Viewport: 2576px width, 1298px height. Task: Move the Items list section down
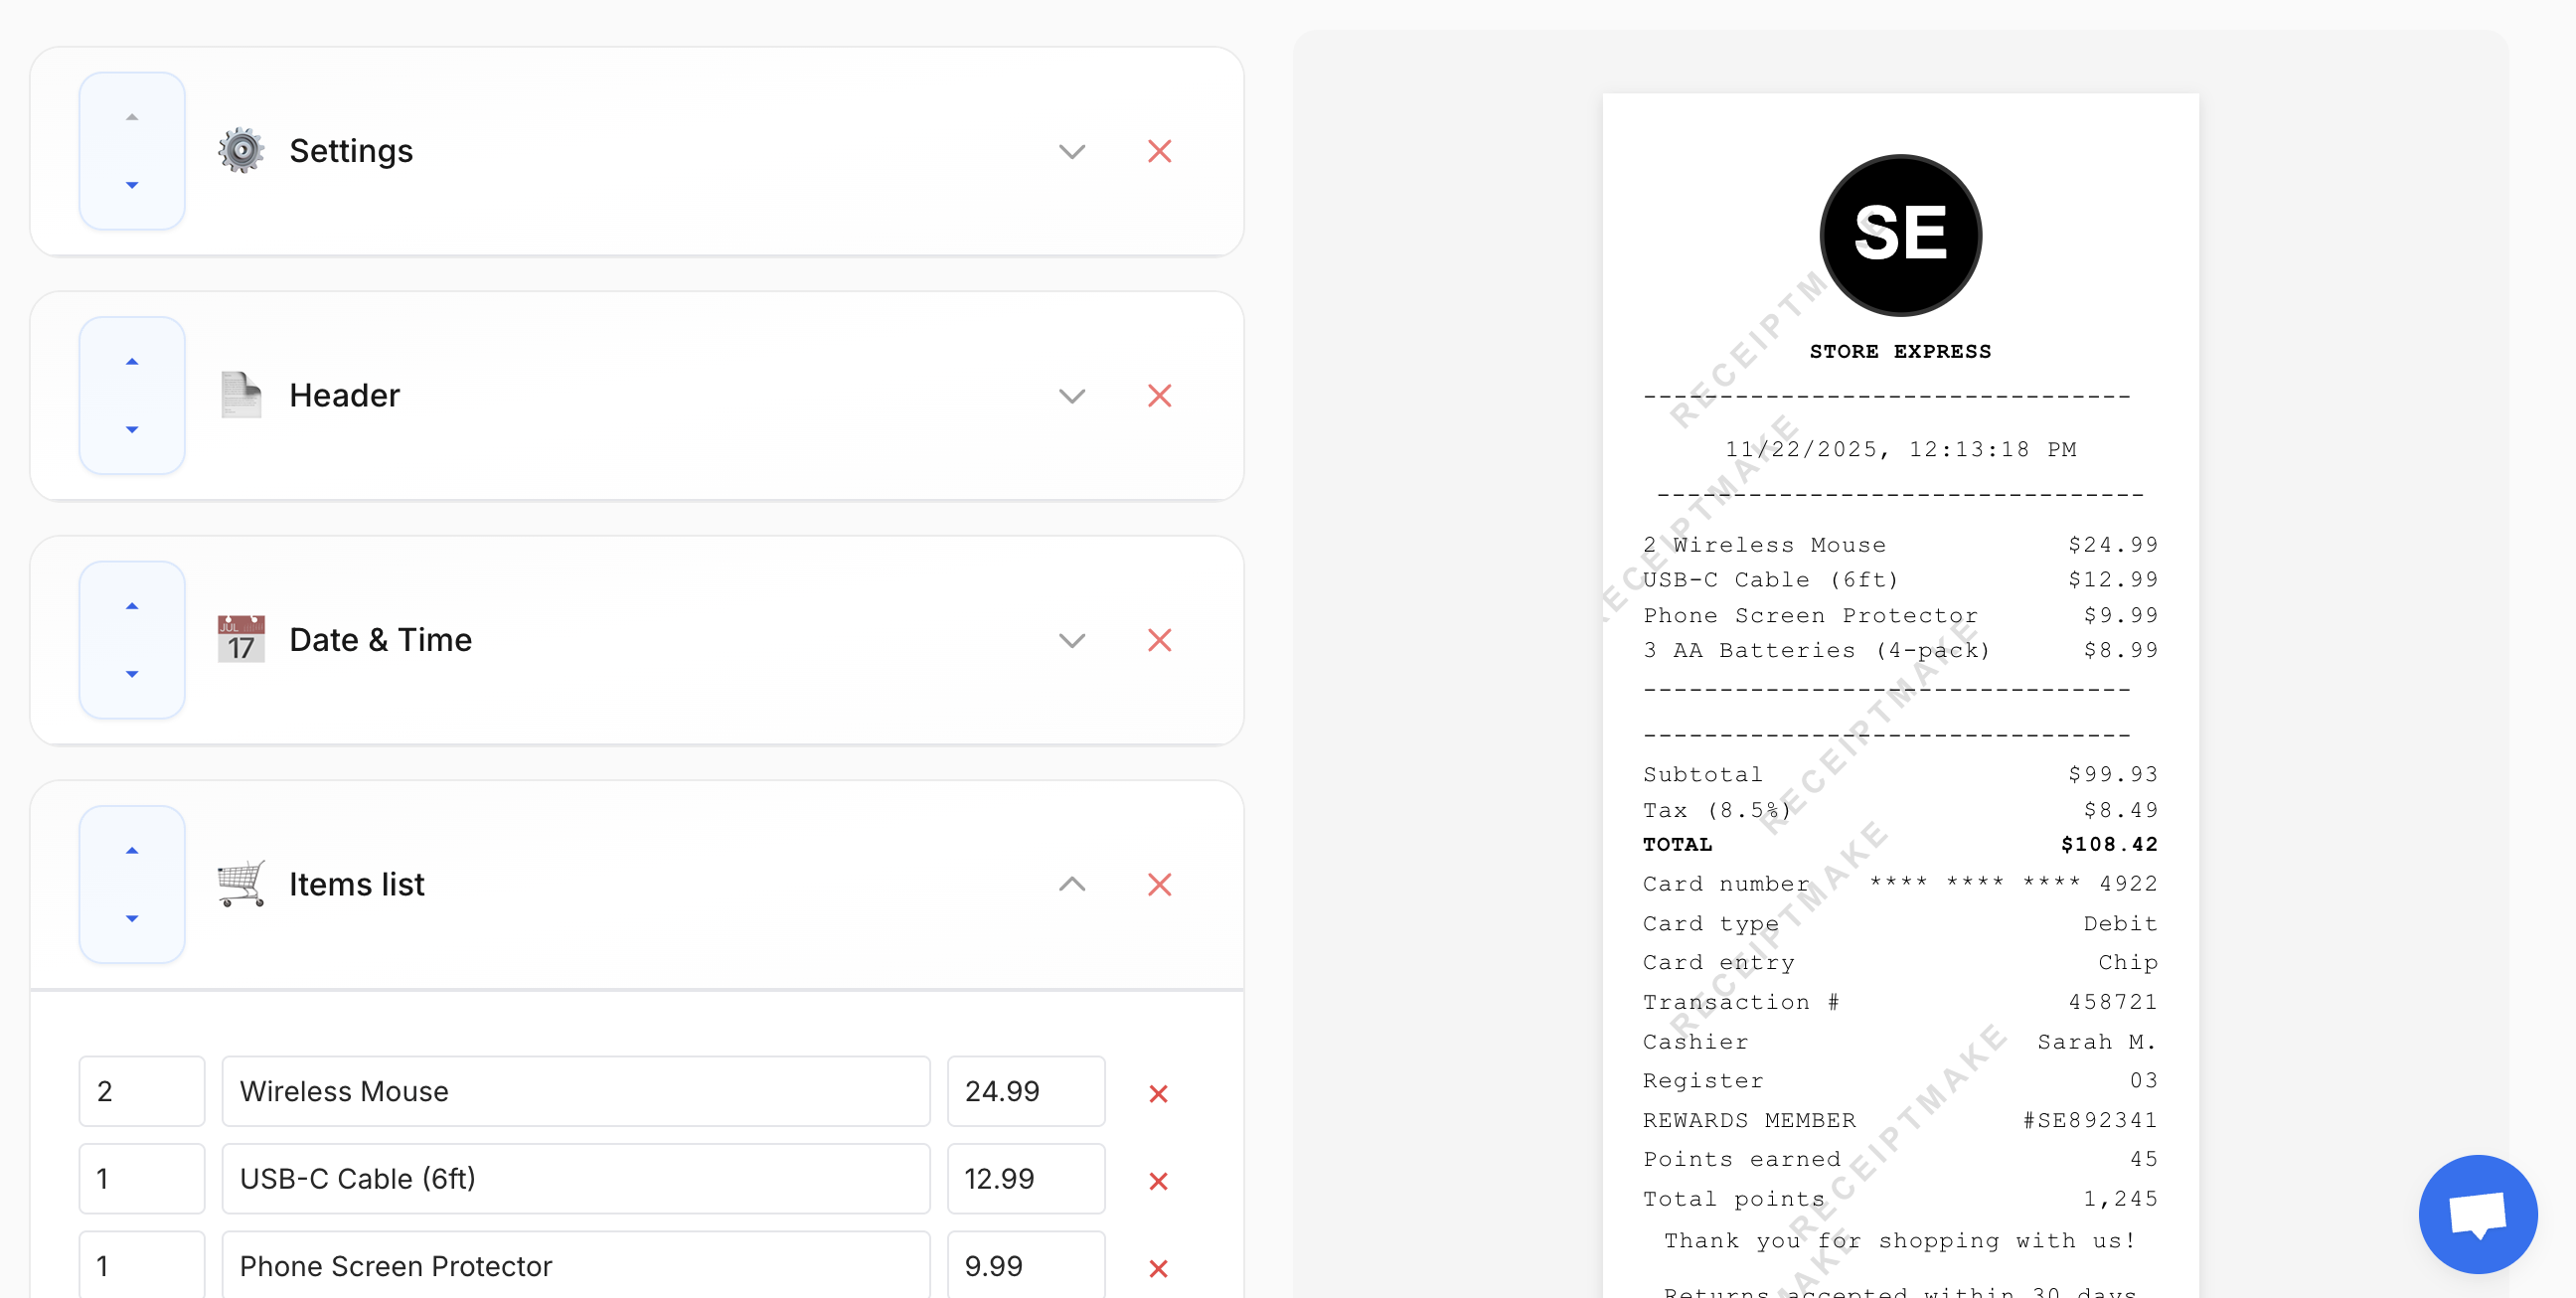click(x=131, y=918)
